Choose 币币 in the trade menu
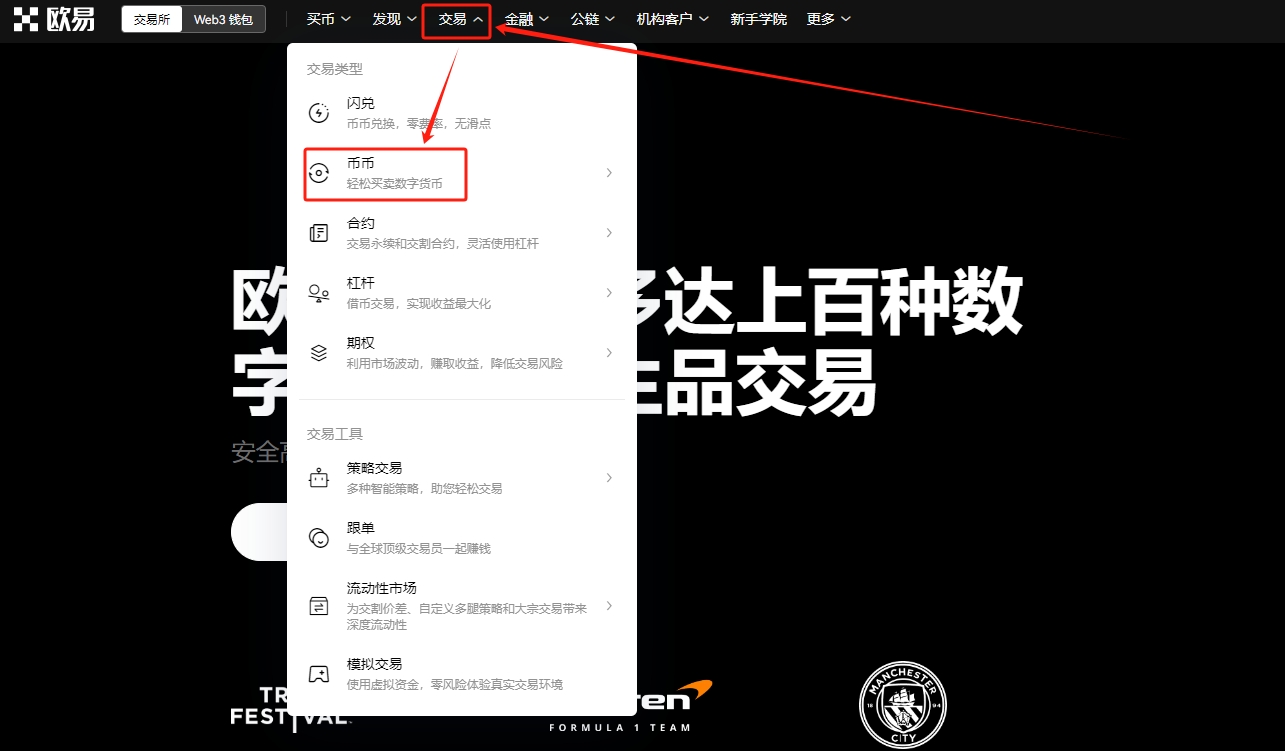 [x=462, y=173]
